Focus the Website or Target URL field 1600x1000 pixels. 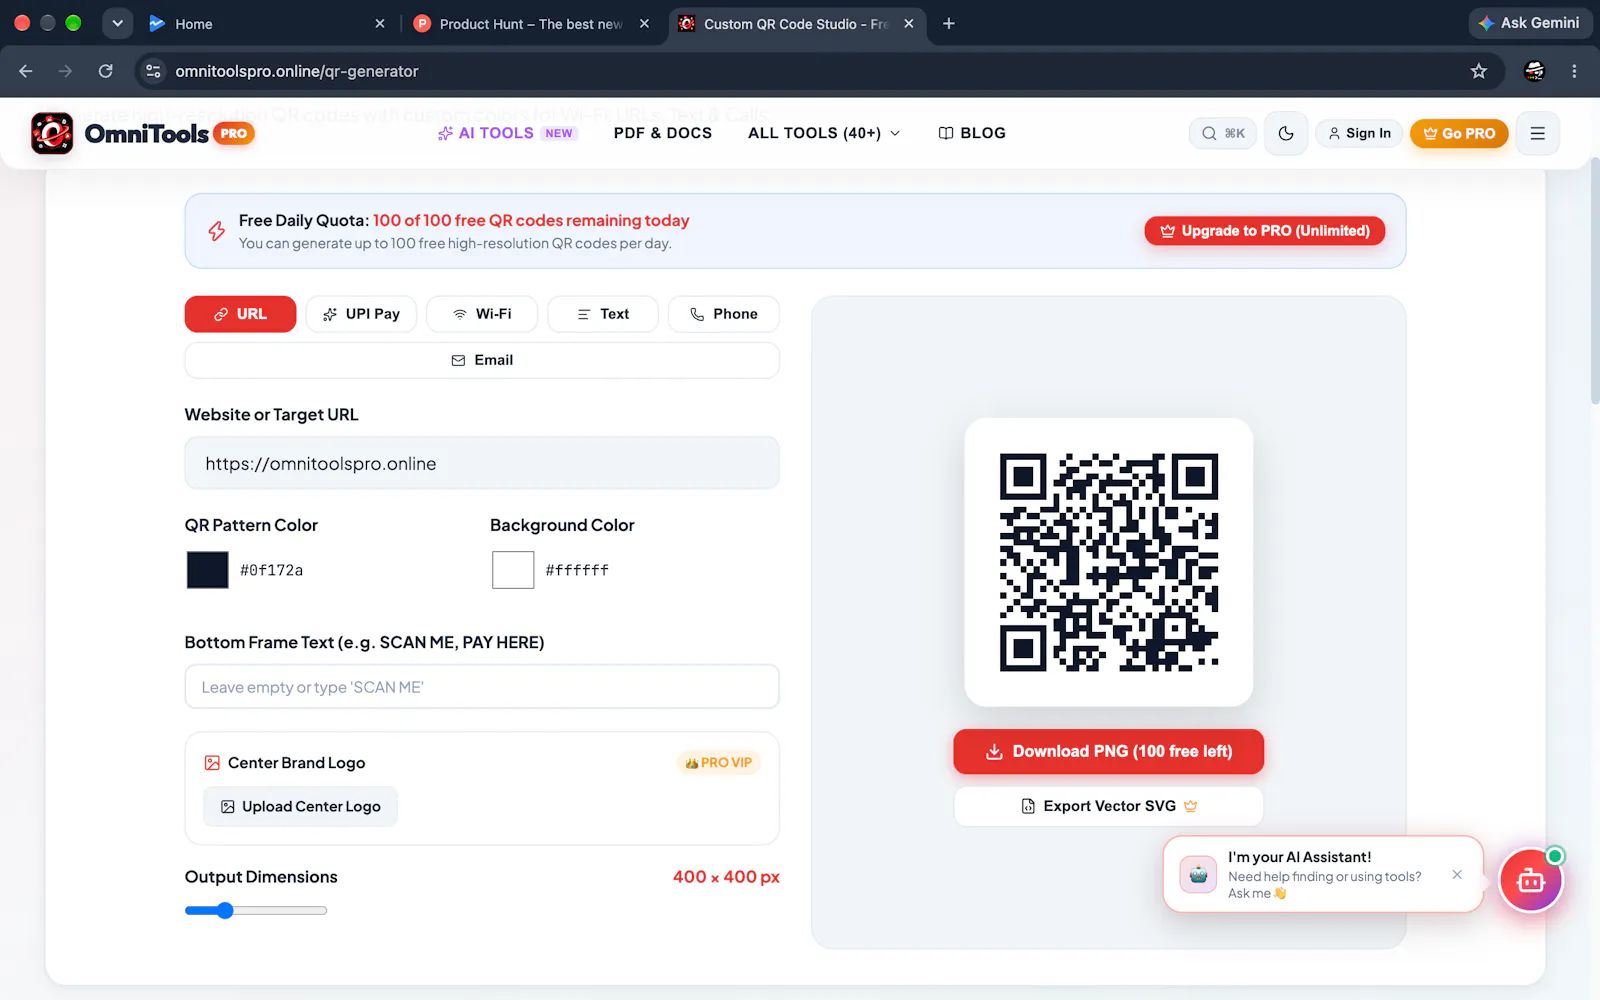[x=482, y=463]
